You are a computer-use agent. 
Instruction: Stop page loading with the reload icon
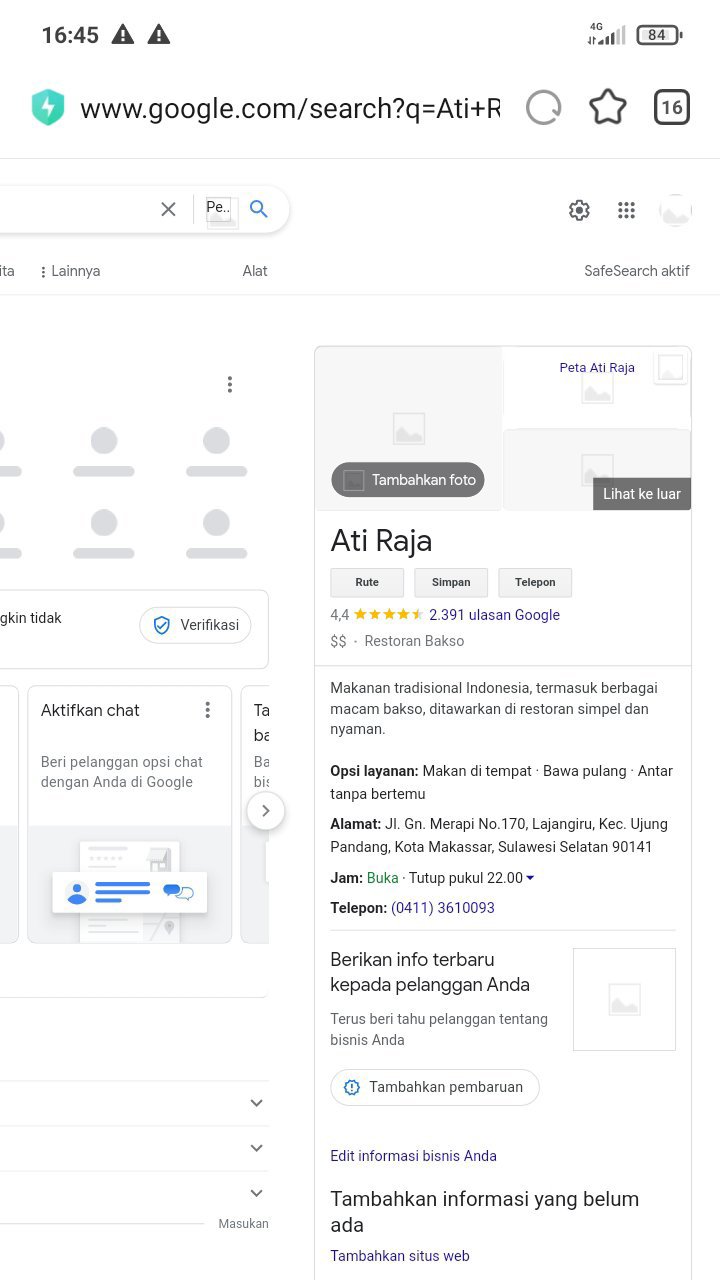point(544,108)
